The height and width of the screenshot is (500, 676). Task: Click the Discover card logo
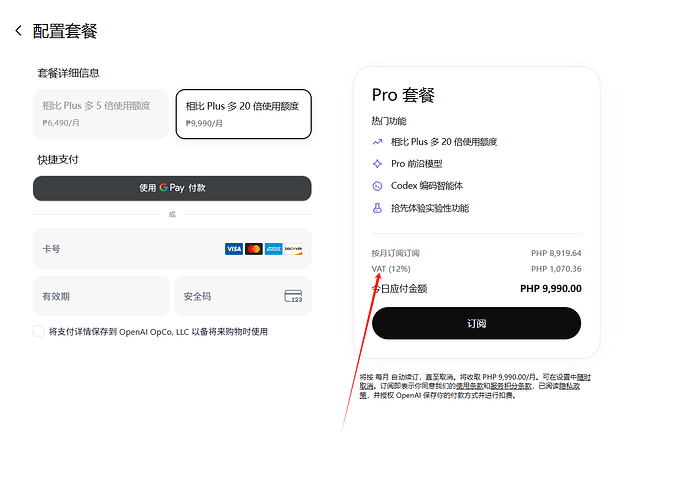(x=294, y=249)
